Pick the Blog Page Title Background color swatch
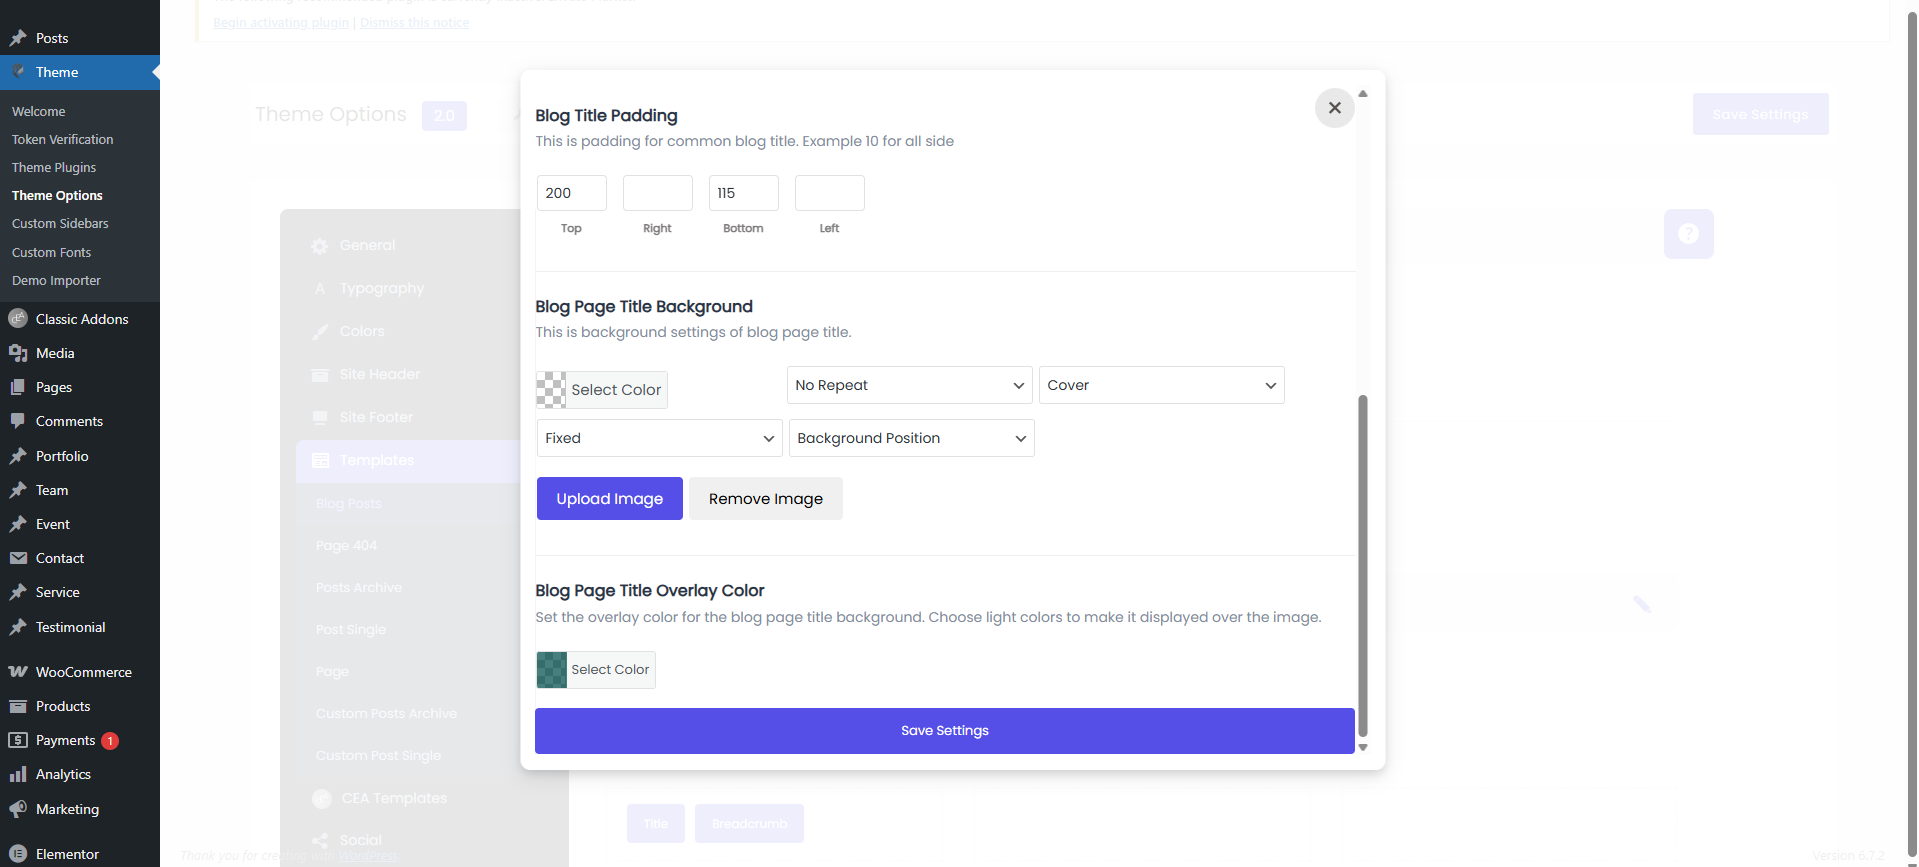 551,390
